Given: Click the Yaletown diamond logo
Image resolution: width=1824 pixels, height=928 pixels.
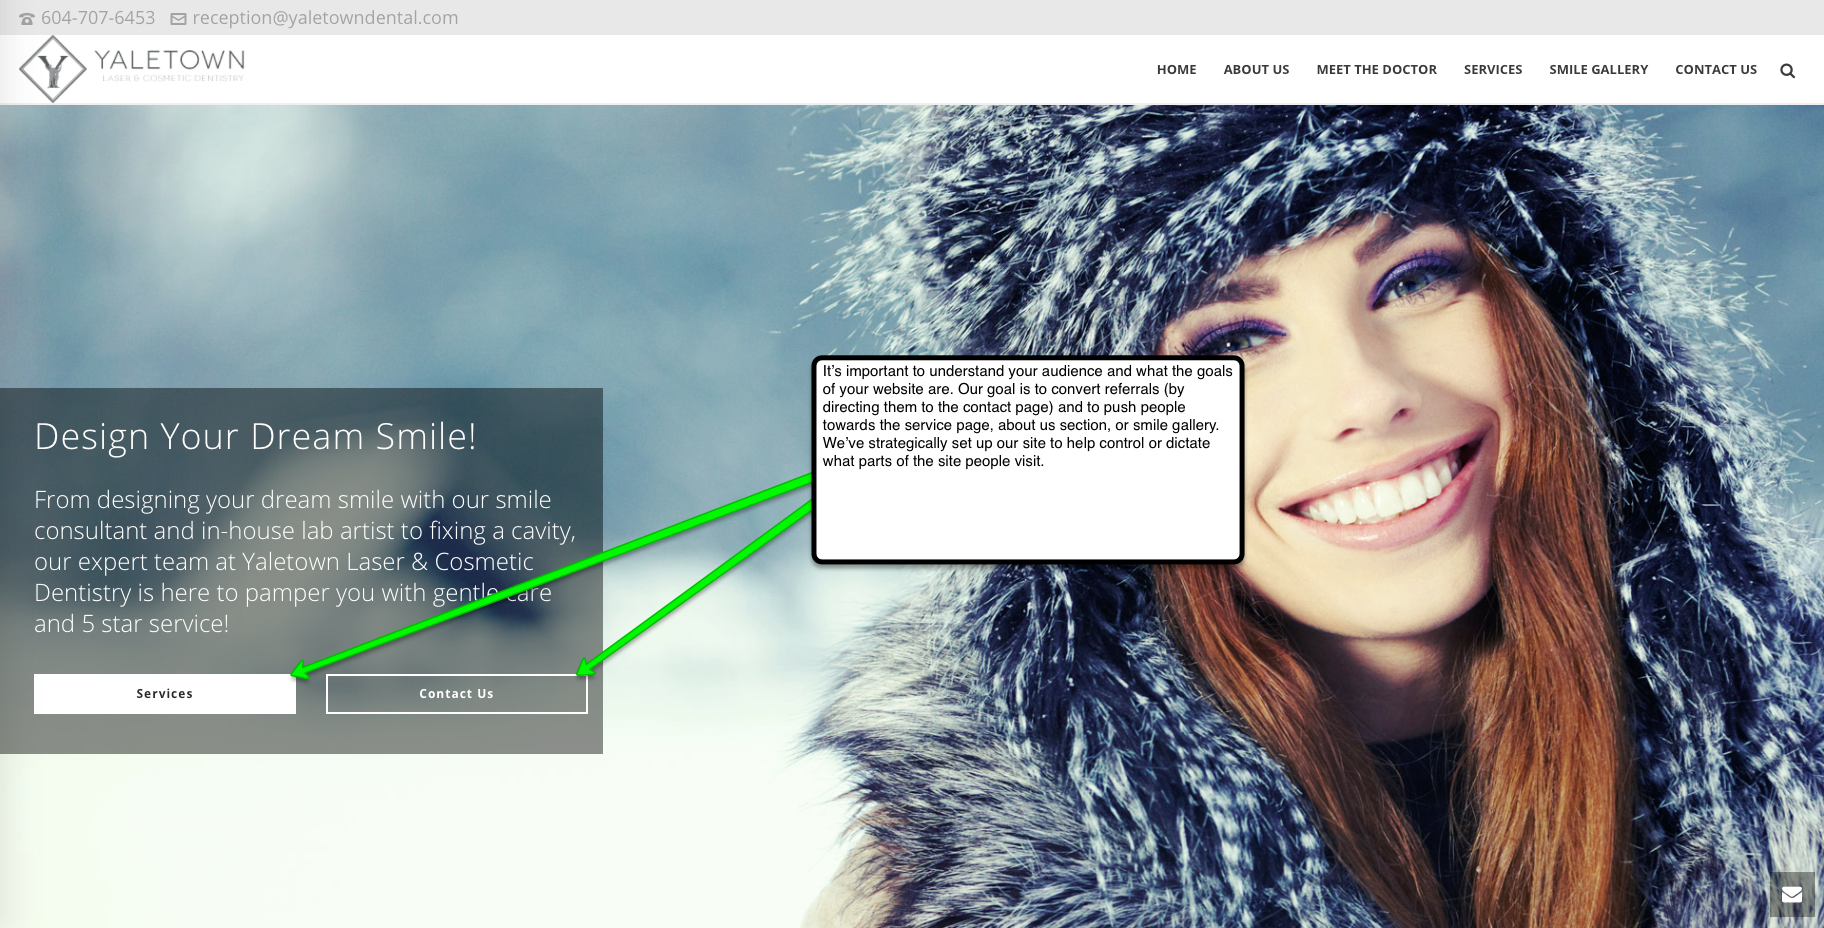Looking at the screenshot, I should coord(53,69).
